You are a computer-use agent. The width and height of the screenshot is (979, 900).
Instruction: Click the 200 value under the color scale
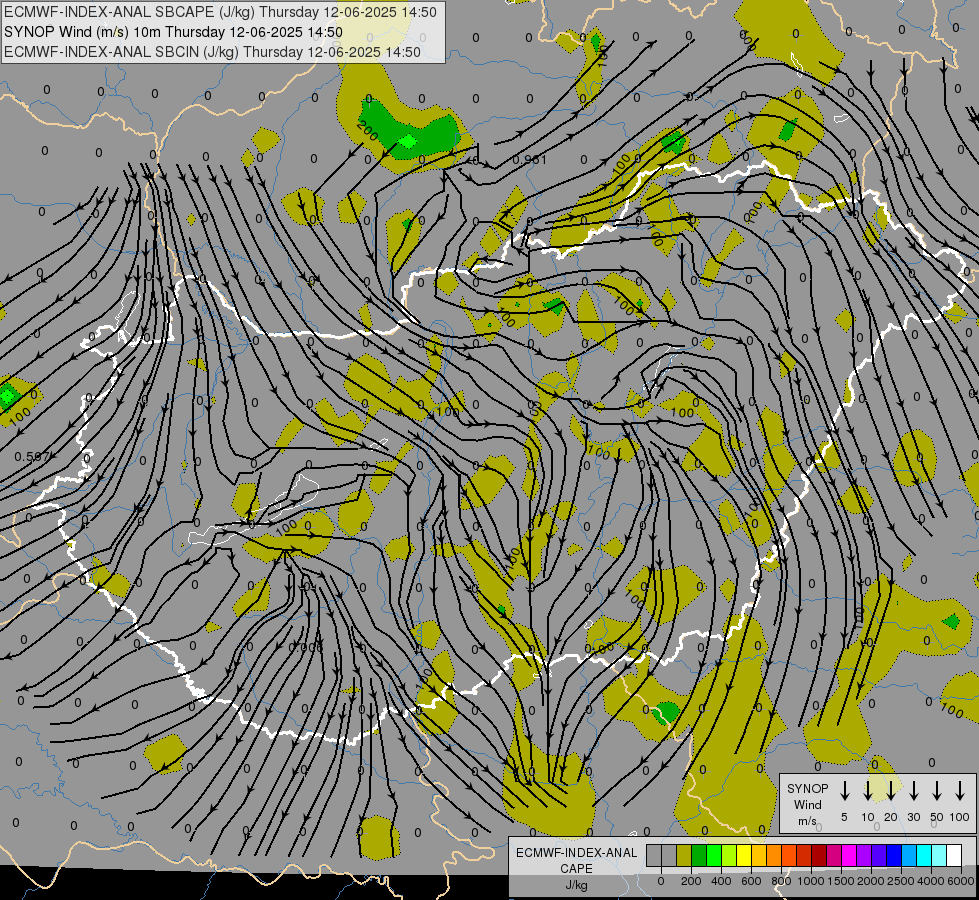tap(691, 881)
